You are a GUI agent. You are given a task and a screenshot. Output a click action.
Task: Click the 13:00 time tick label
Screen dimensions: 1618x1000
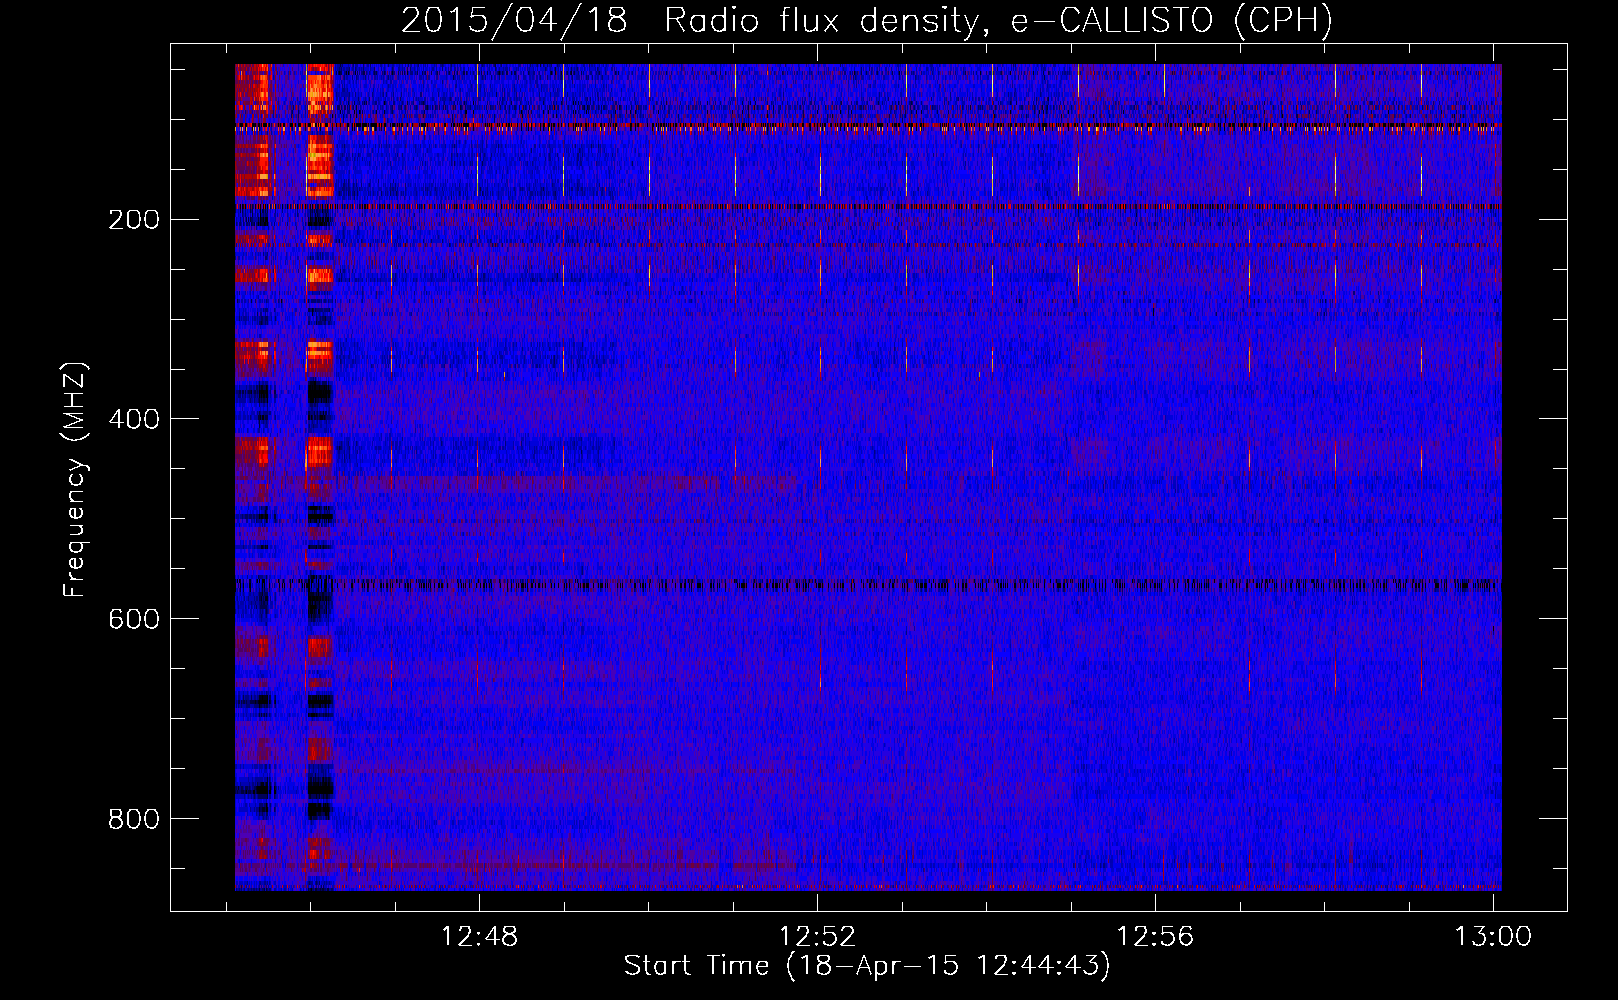1493,936
